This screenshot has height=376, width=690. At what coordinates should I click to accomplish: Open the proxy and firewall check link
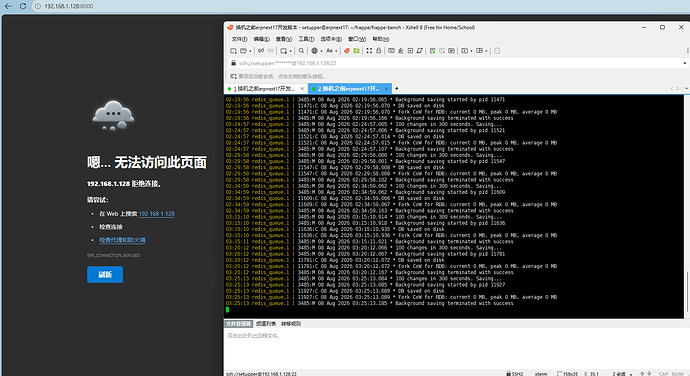coord(122,240)
